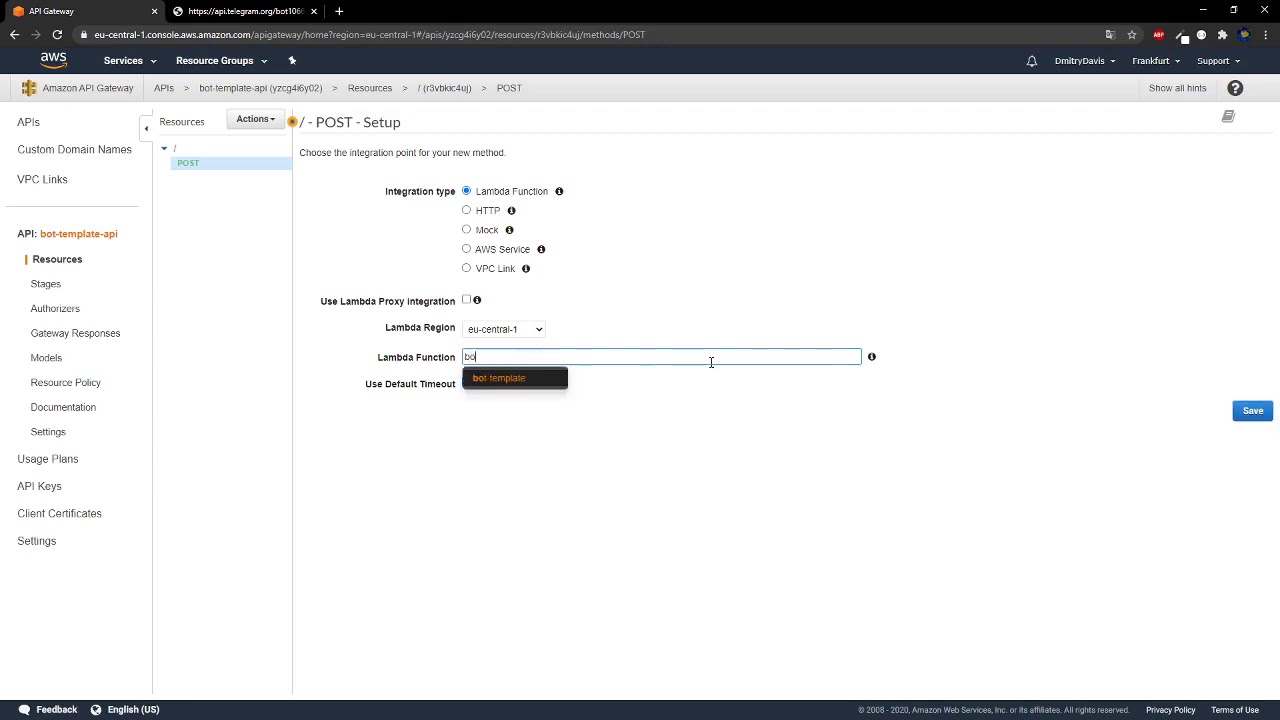This screenshot has height=720, width=1280.
Task: Open a new browser tab
Action: 339,11
